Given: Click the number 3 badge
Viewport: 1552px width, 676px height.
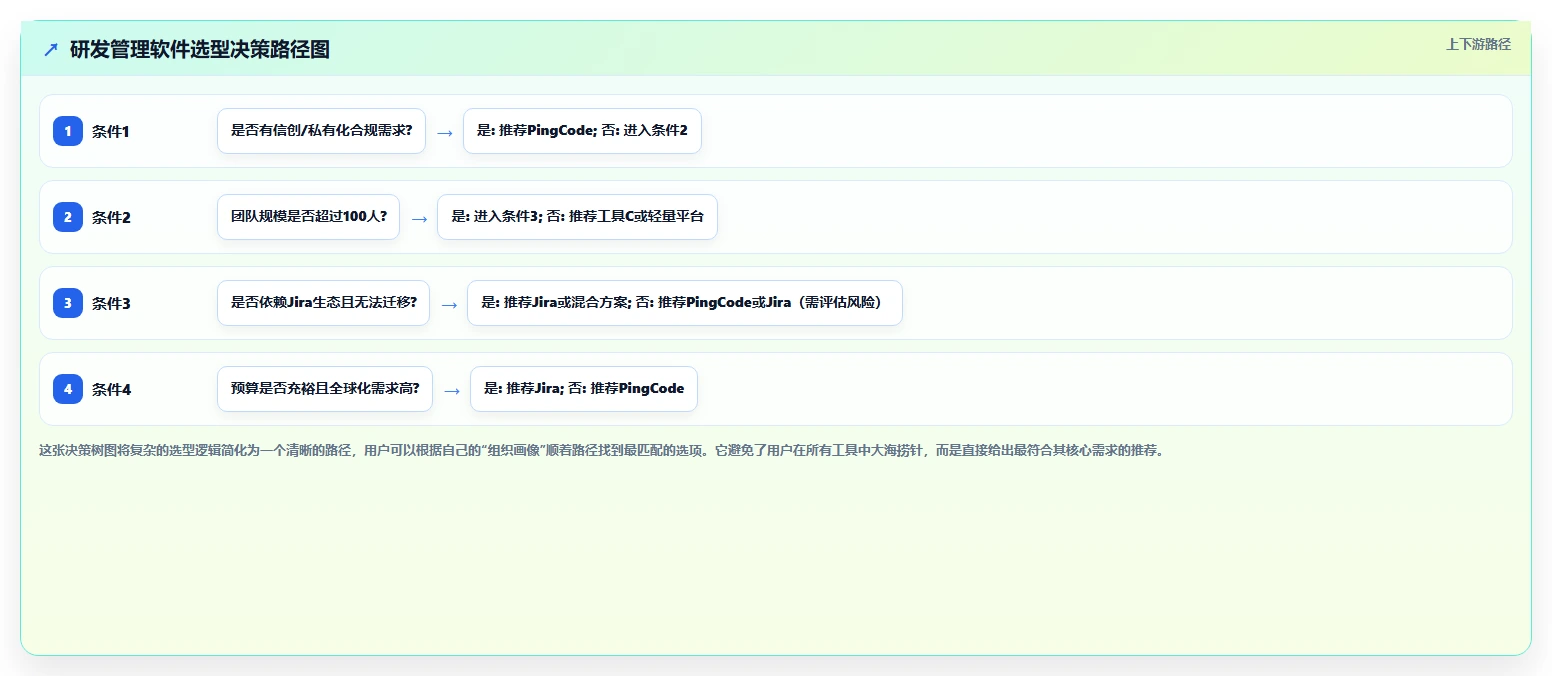Looking at the screenshot, I should [x=68, y=303].
